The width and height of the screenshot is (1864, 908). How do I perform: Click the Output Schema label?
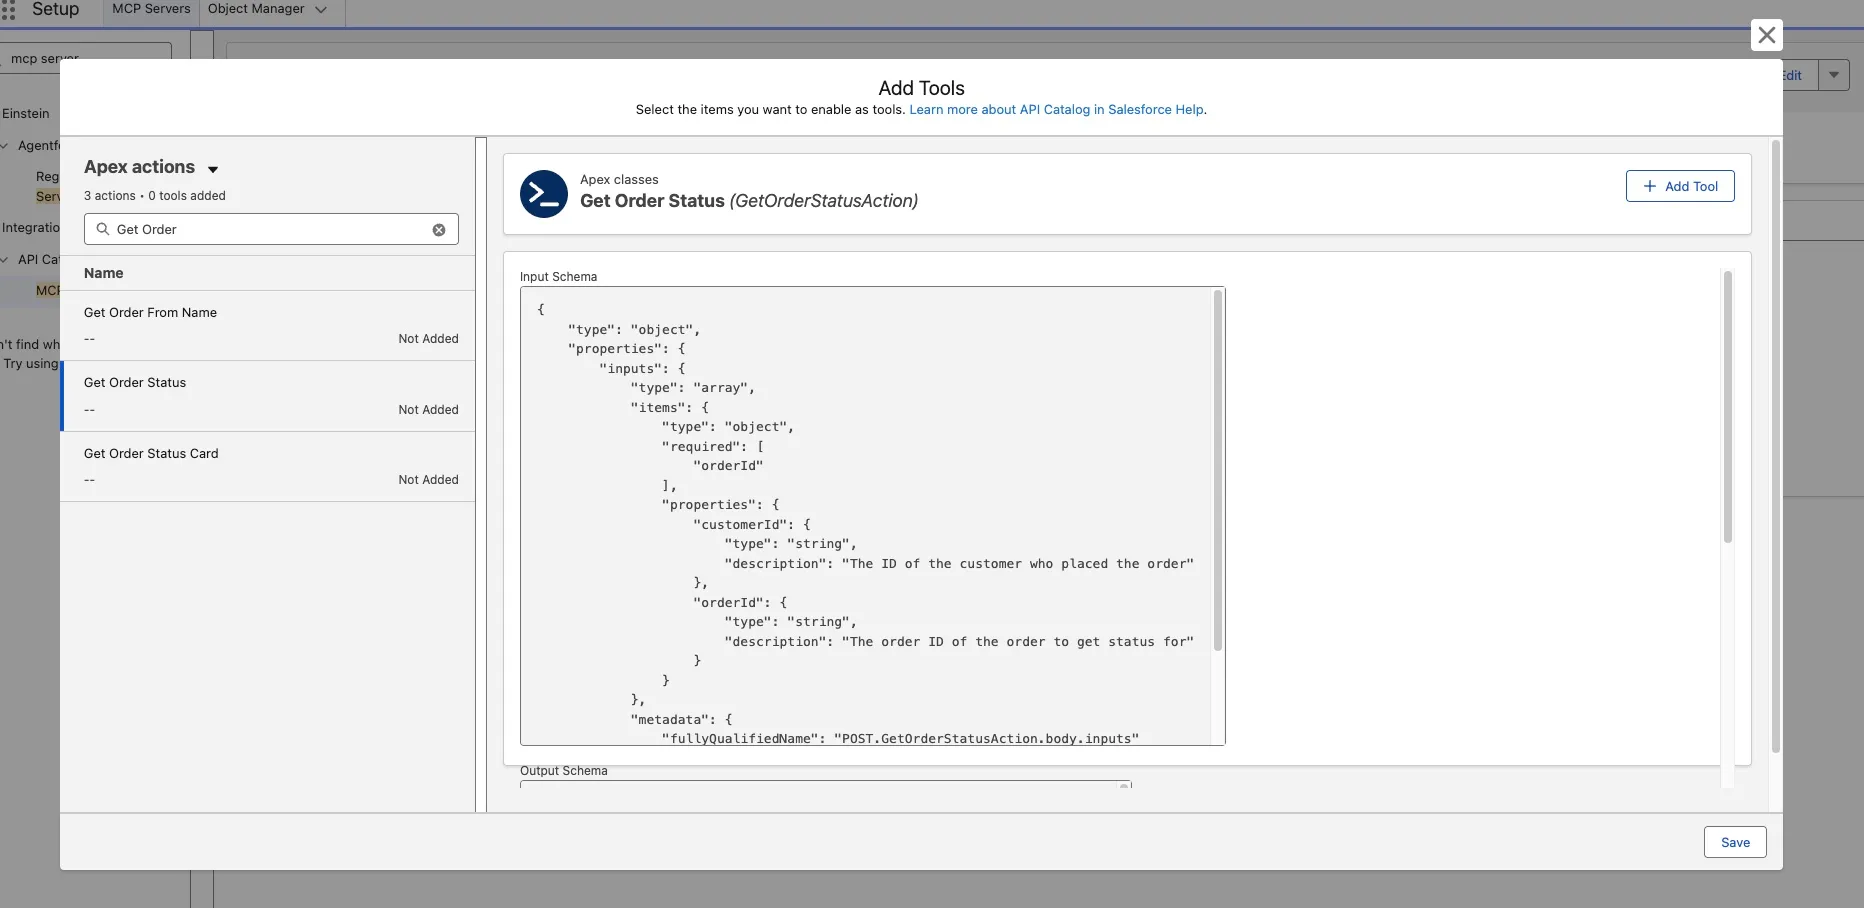tap(564, 771)
